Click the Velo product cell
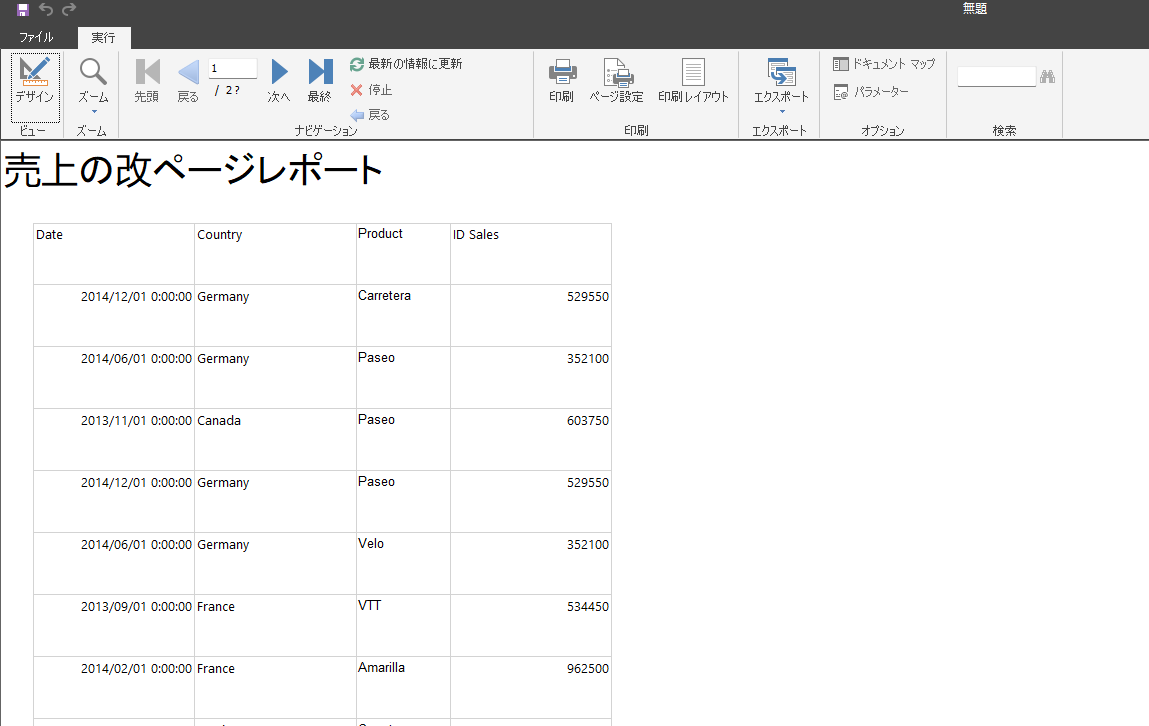Viewport: 1149px width, 726px height. pos(403,563)
